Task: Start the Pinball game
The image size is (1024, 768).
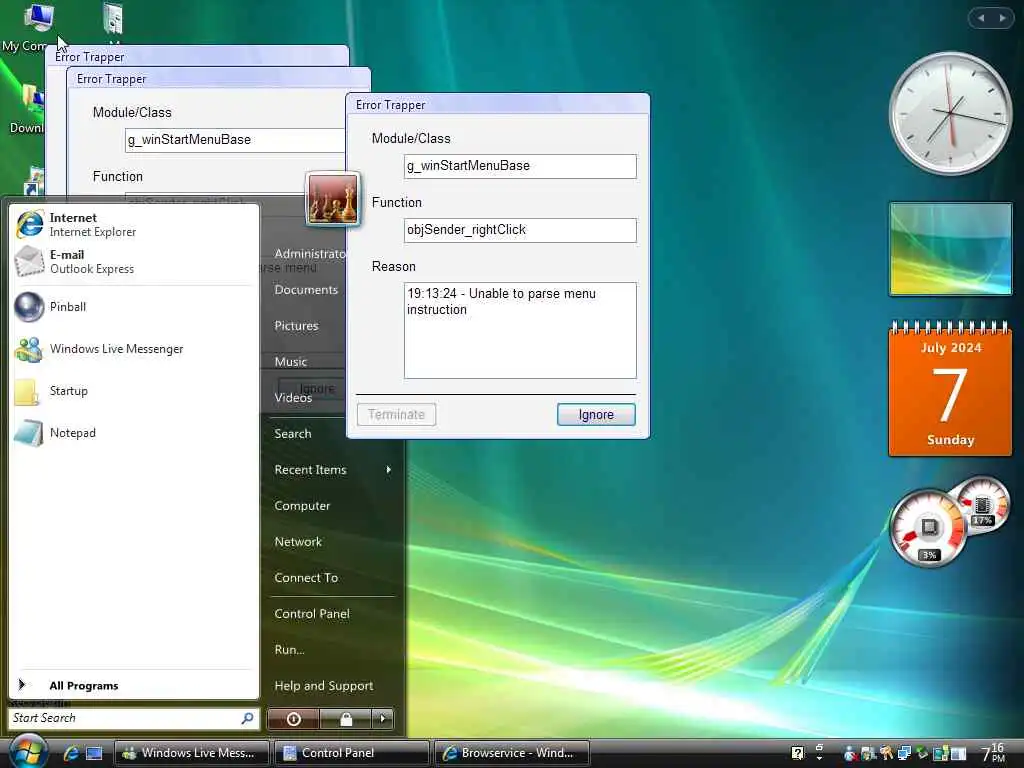Action: (133, 307)
